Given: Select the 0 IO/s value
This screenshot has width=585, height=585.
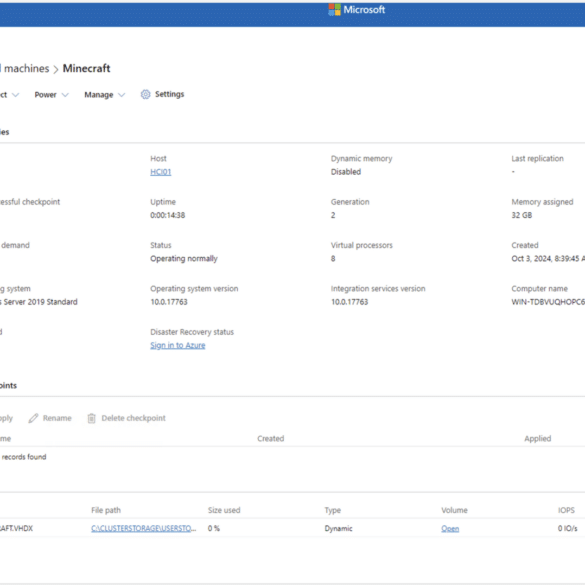Looking at the screenshot, I should [567, 529].
